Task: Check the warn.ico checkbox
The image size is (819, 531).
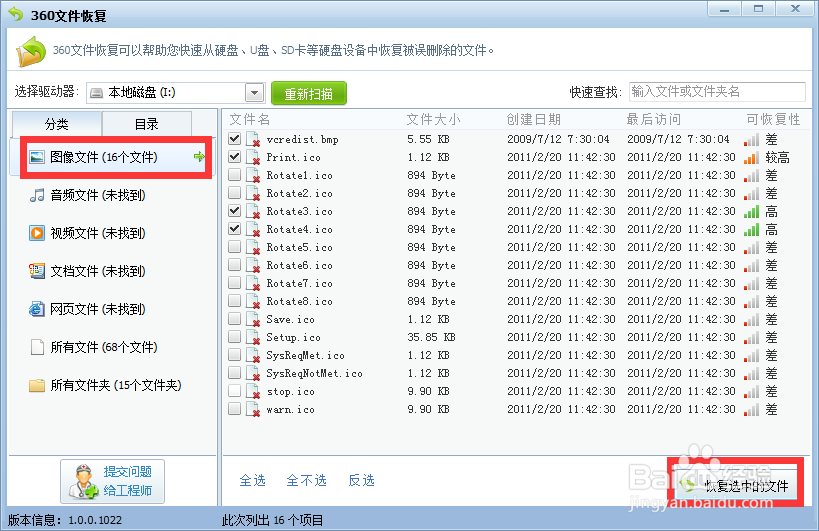Action: (x=235, y=408)
